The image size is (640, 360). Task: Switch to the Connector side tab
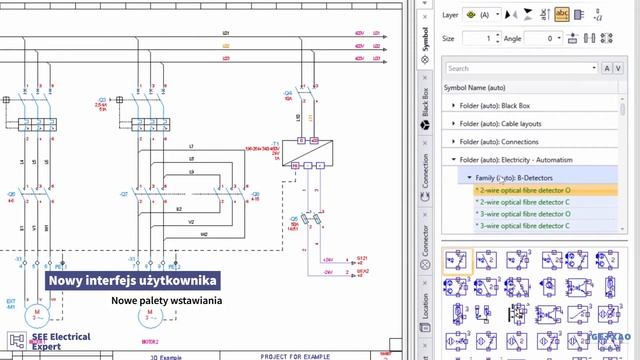pyautogui.click(x=425, y=247)
